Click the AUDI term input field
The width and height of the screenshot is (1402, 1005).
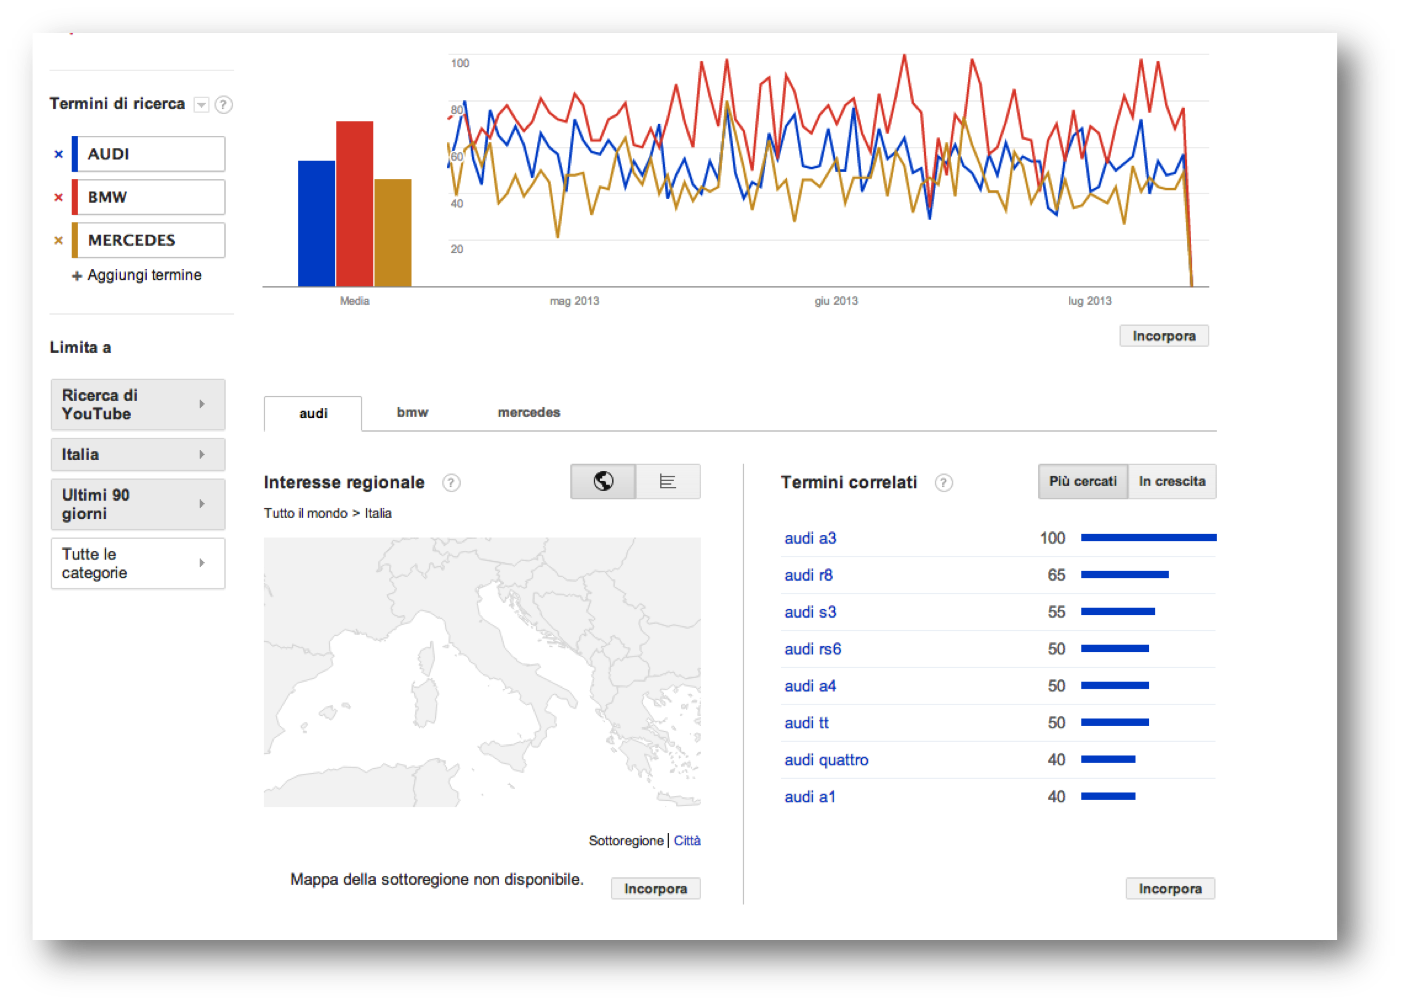point(150,154)
